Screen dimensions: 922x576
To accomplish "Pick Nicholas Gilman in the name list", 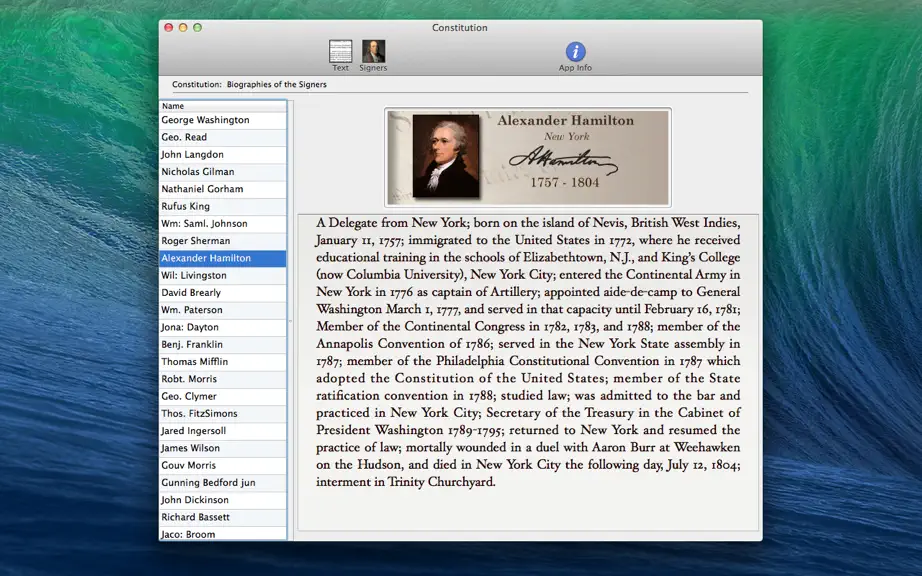I will [x=223, y=172].
